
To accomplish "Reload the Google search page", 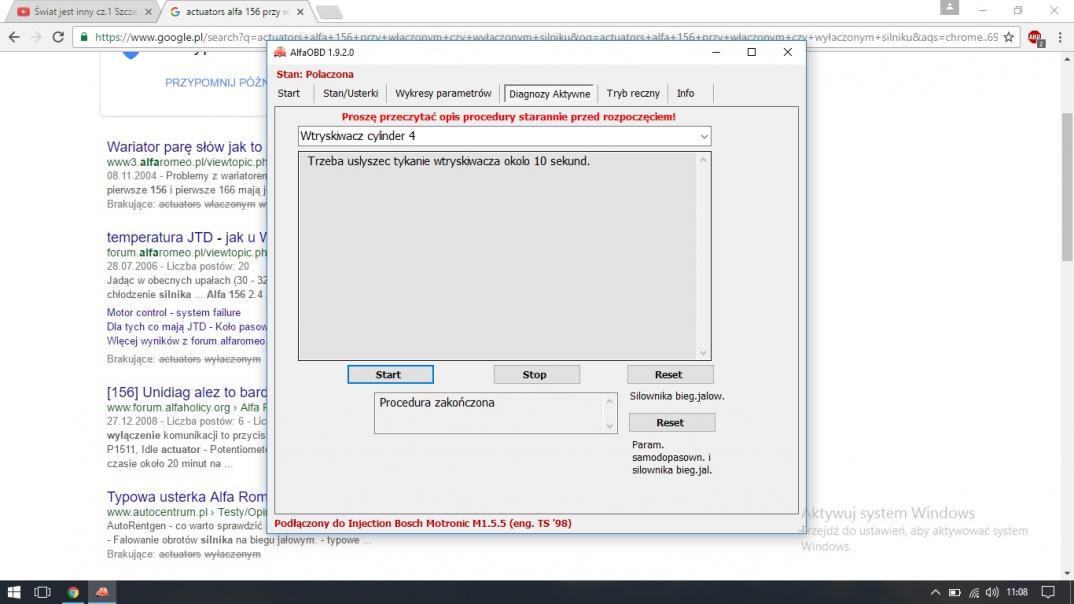I will [58, 37].
